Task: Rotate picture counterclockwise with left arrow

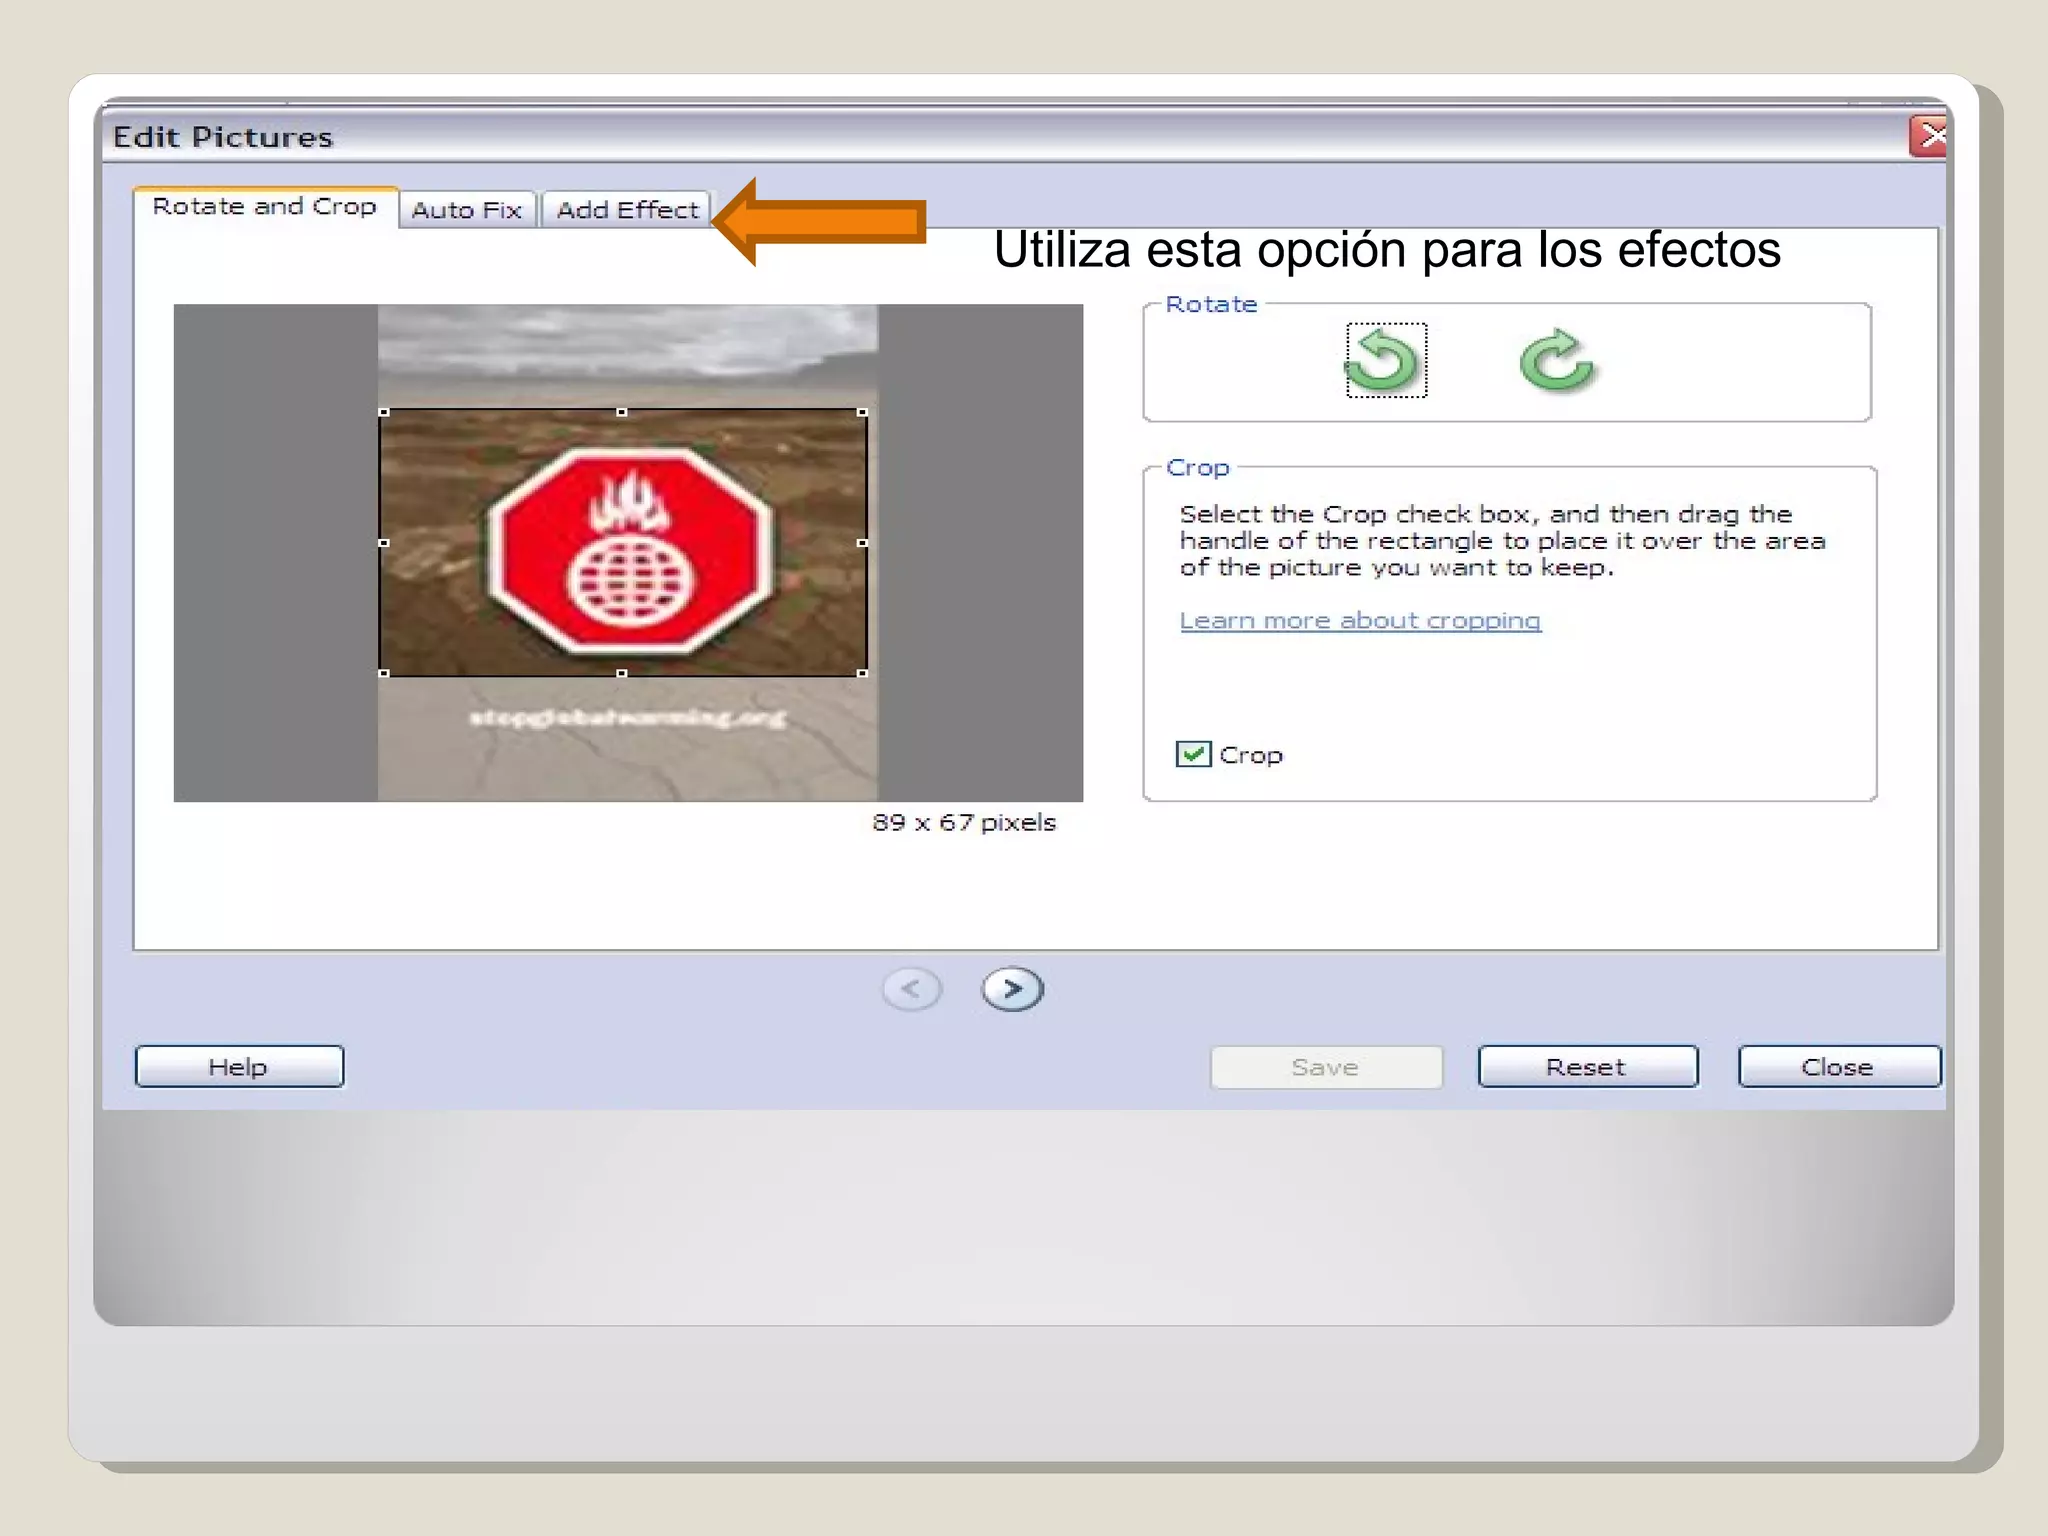Action: pyautogui.click(x=1385, y=361)
